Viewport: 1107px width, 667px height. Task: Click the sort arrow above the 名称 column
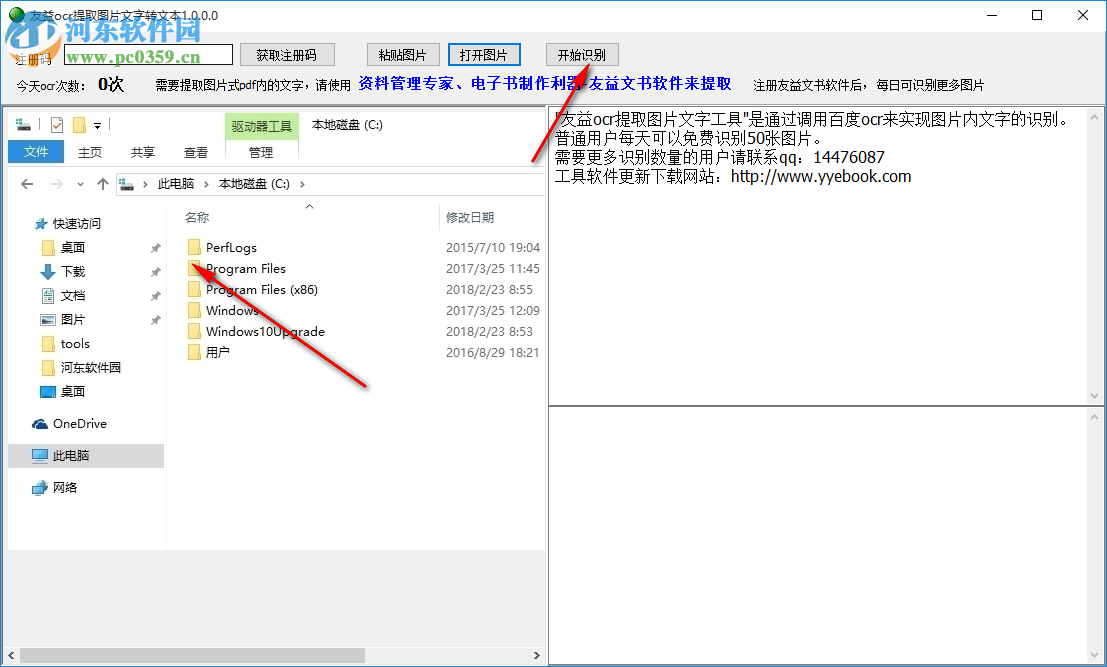click(x=309, y=206)
